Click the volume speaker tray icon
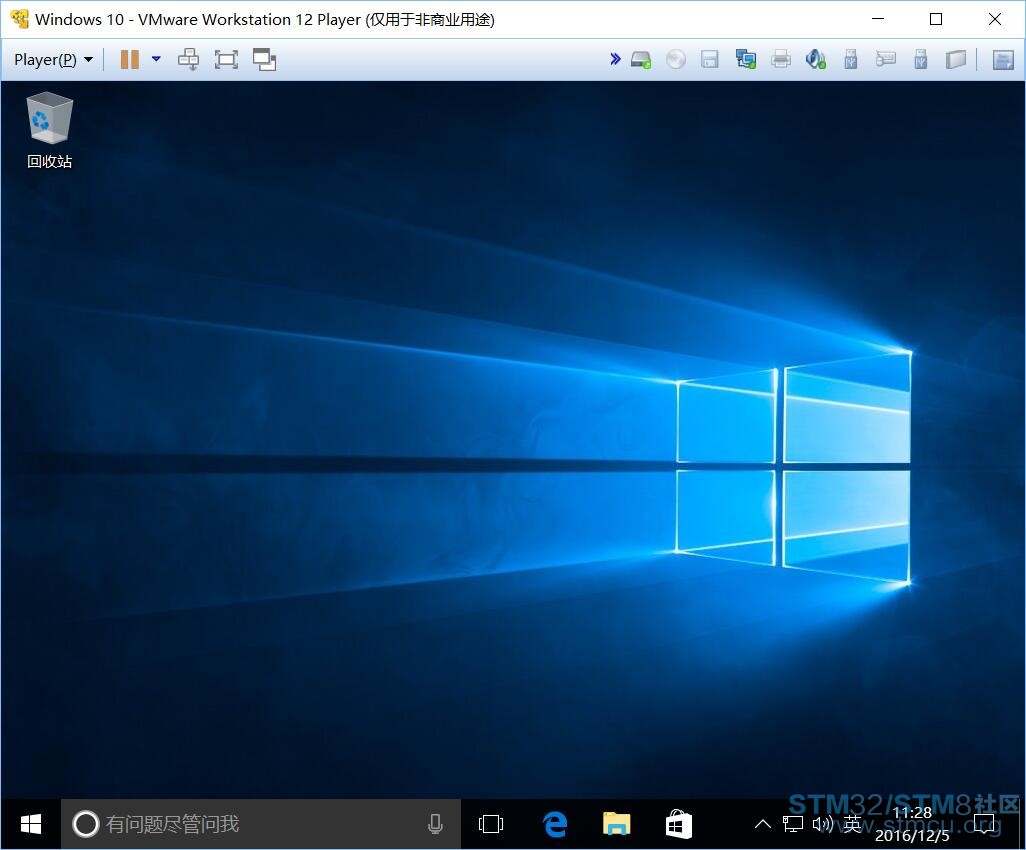 tap(823, 824)
